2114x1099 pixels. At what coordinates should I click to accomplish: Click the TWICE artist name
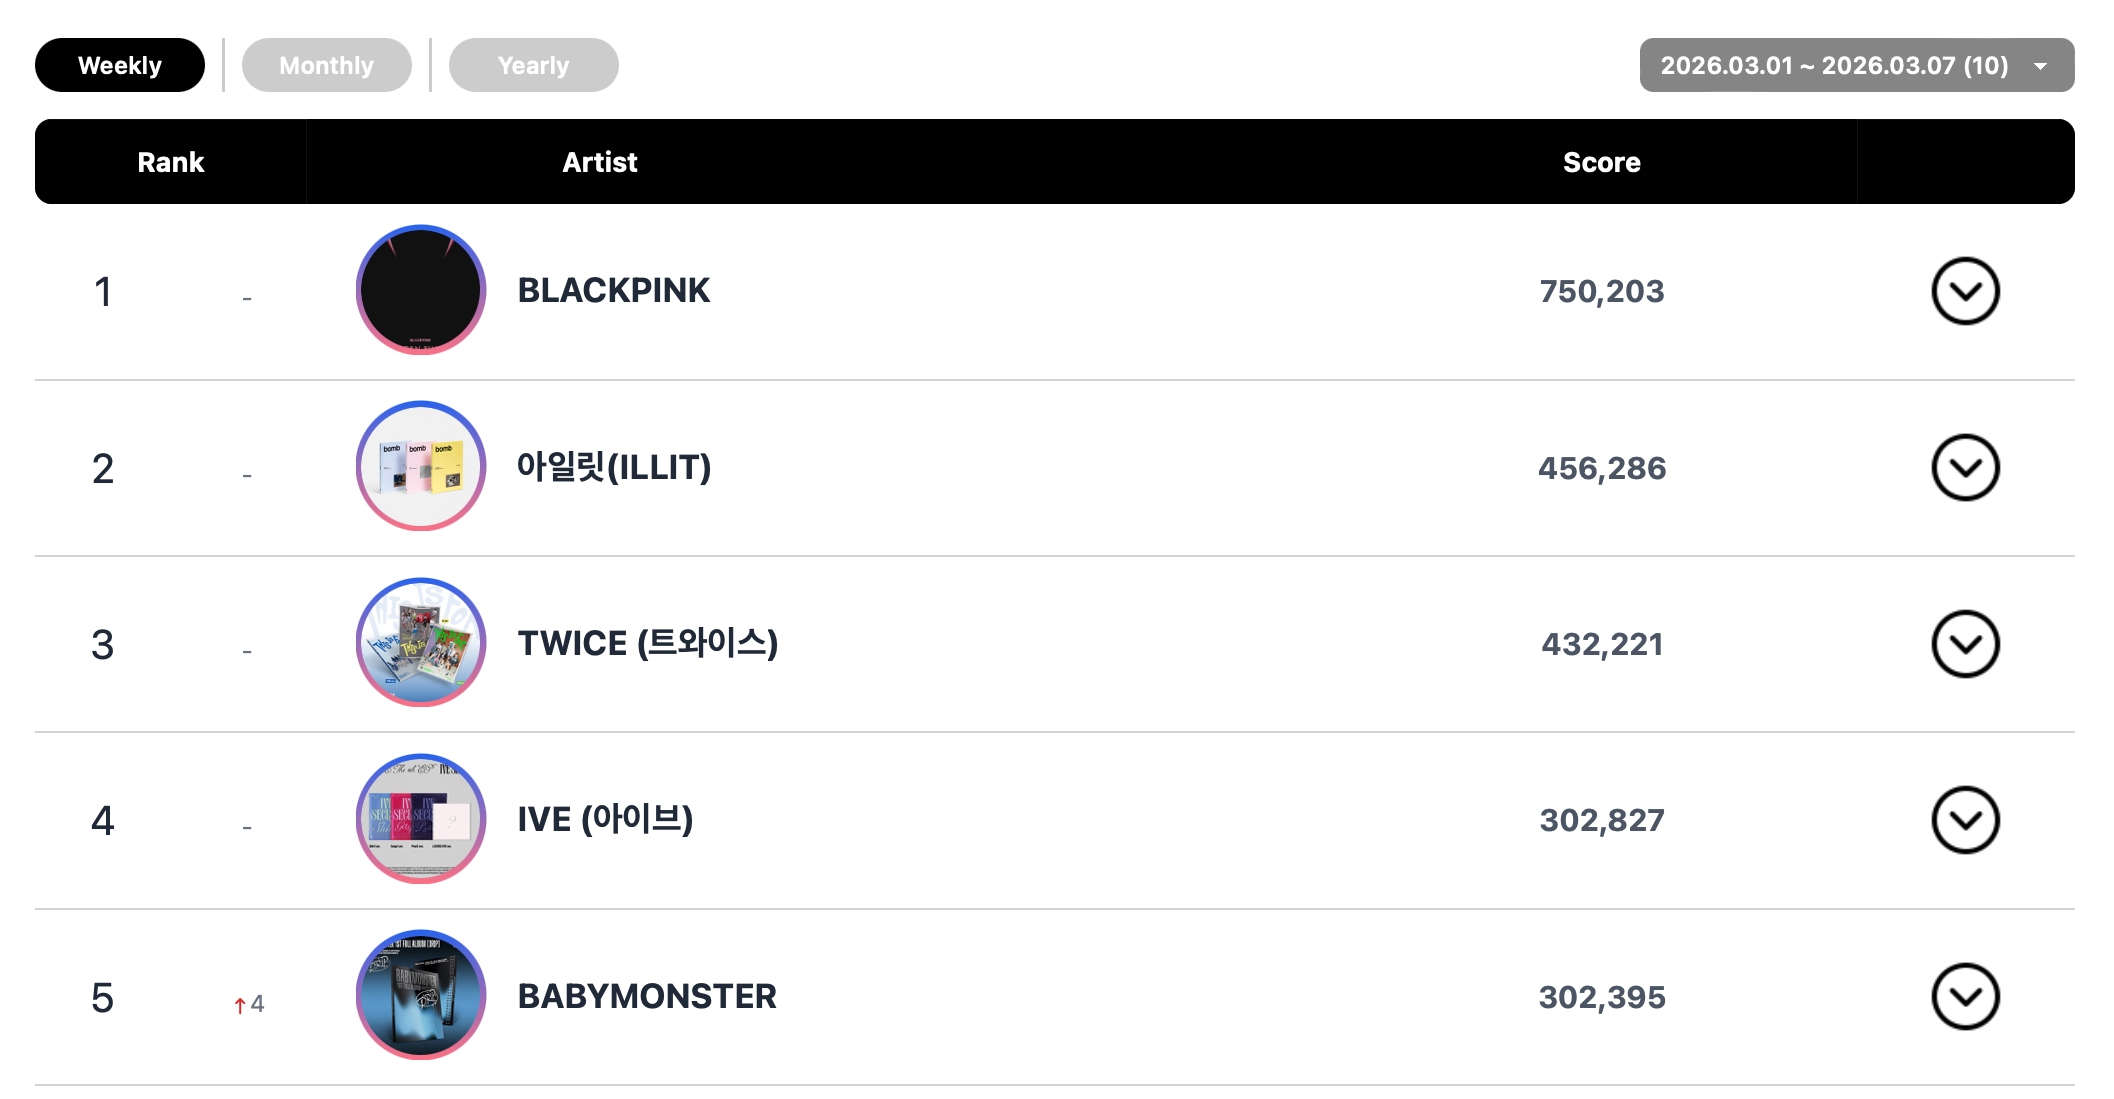tap(647, 643)
